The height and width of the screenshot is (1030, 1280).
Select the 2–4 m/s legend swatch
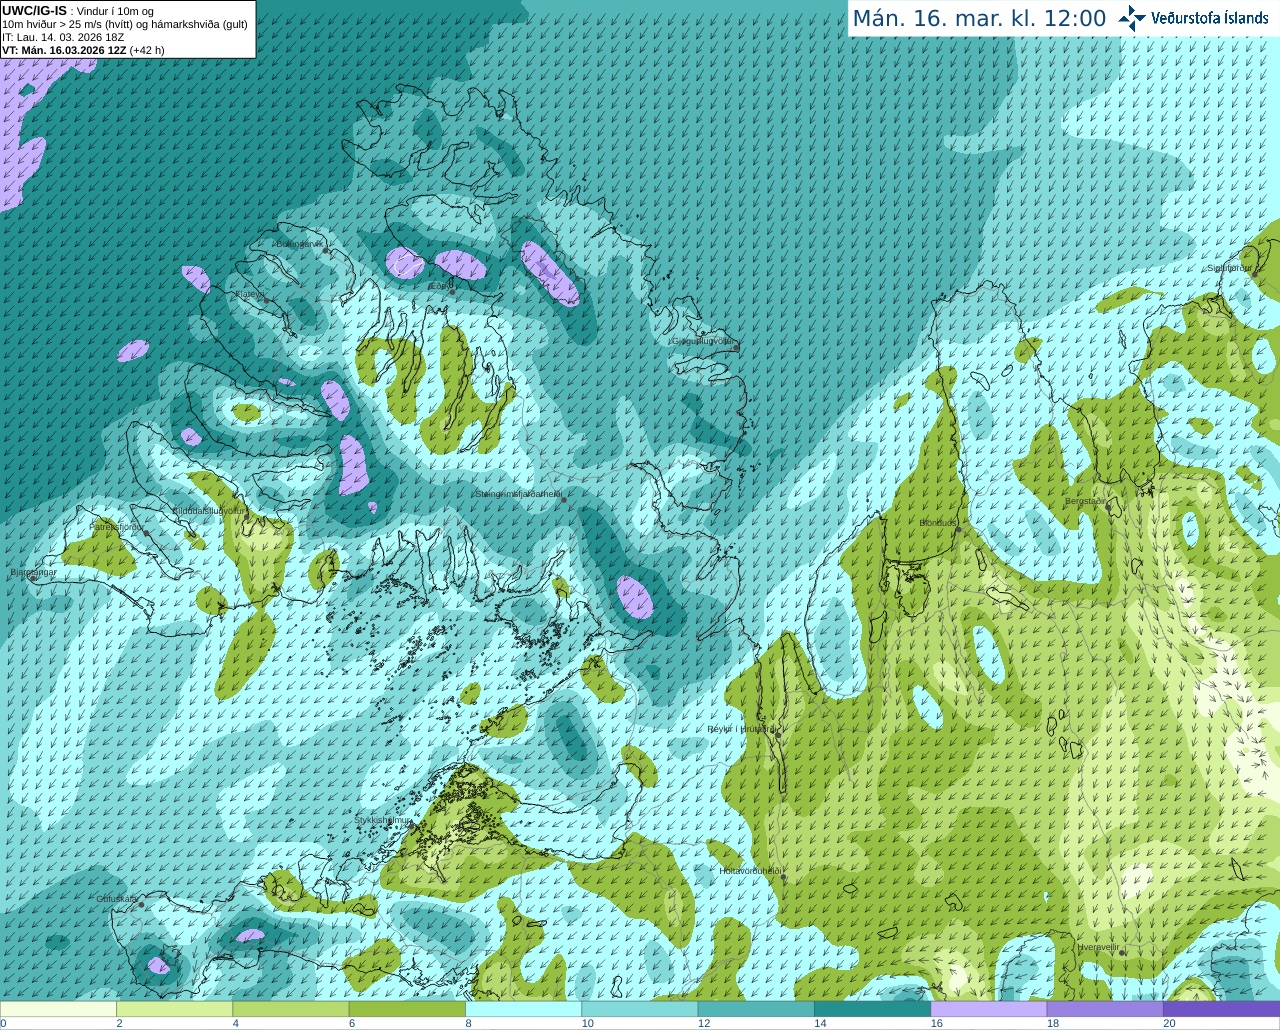pos(174,1009)
